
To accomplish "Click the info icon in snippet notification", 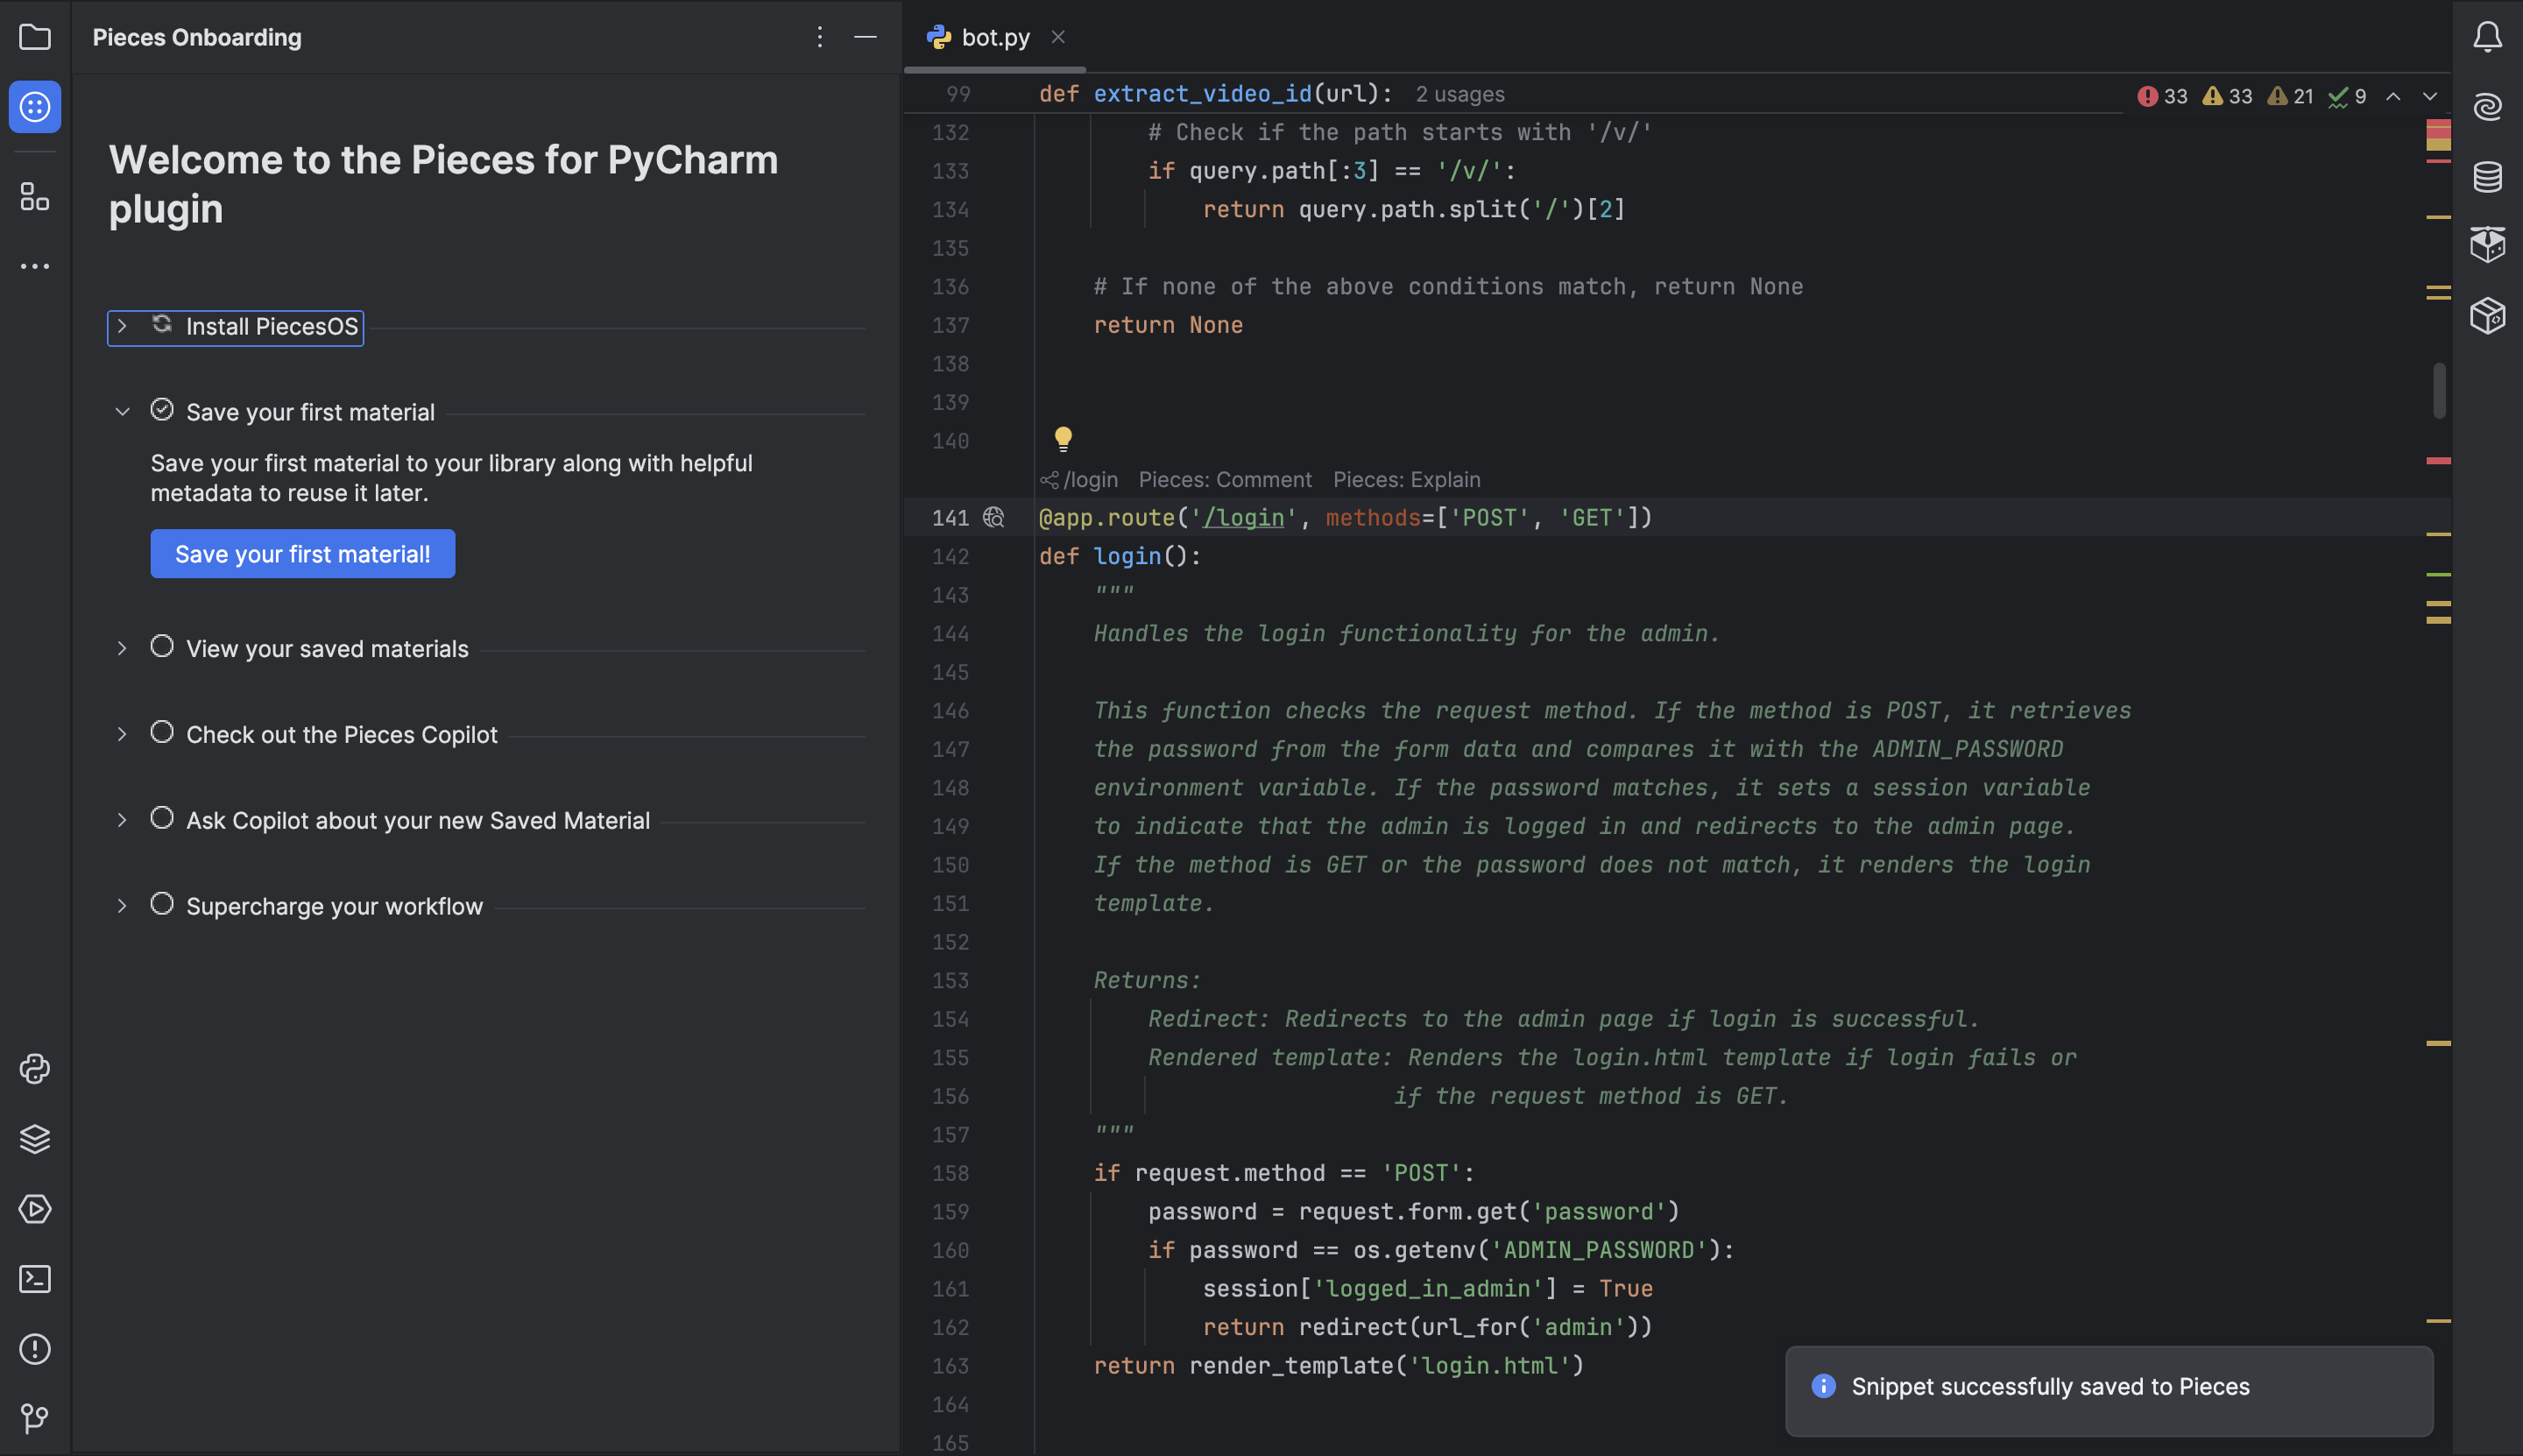I will (x=1823, y=1386).
